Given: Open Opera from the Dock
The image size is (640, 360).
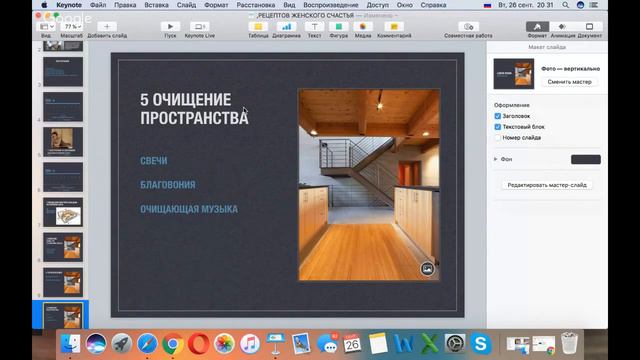Looking at the screenshot, I should 198,344.
